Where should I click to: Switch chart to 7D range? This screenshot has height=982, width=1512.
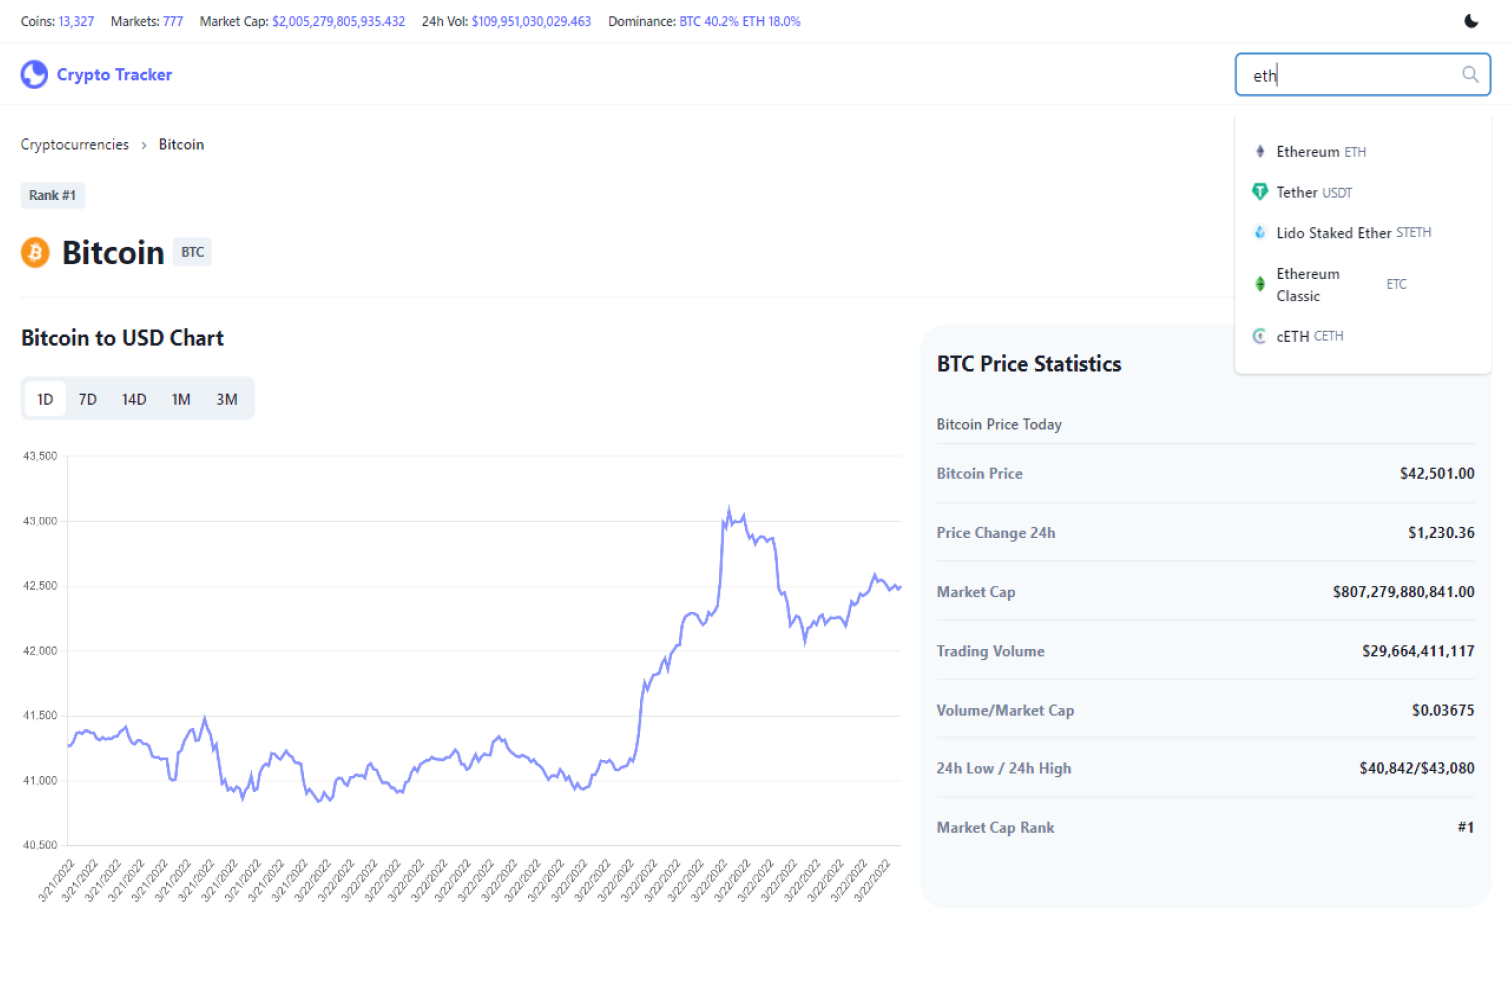[88, 399]
